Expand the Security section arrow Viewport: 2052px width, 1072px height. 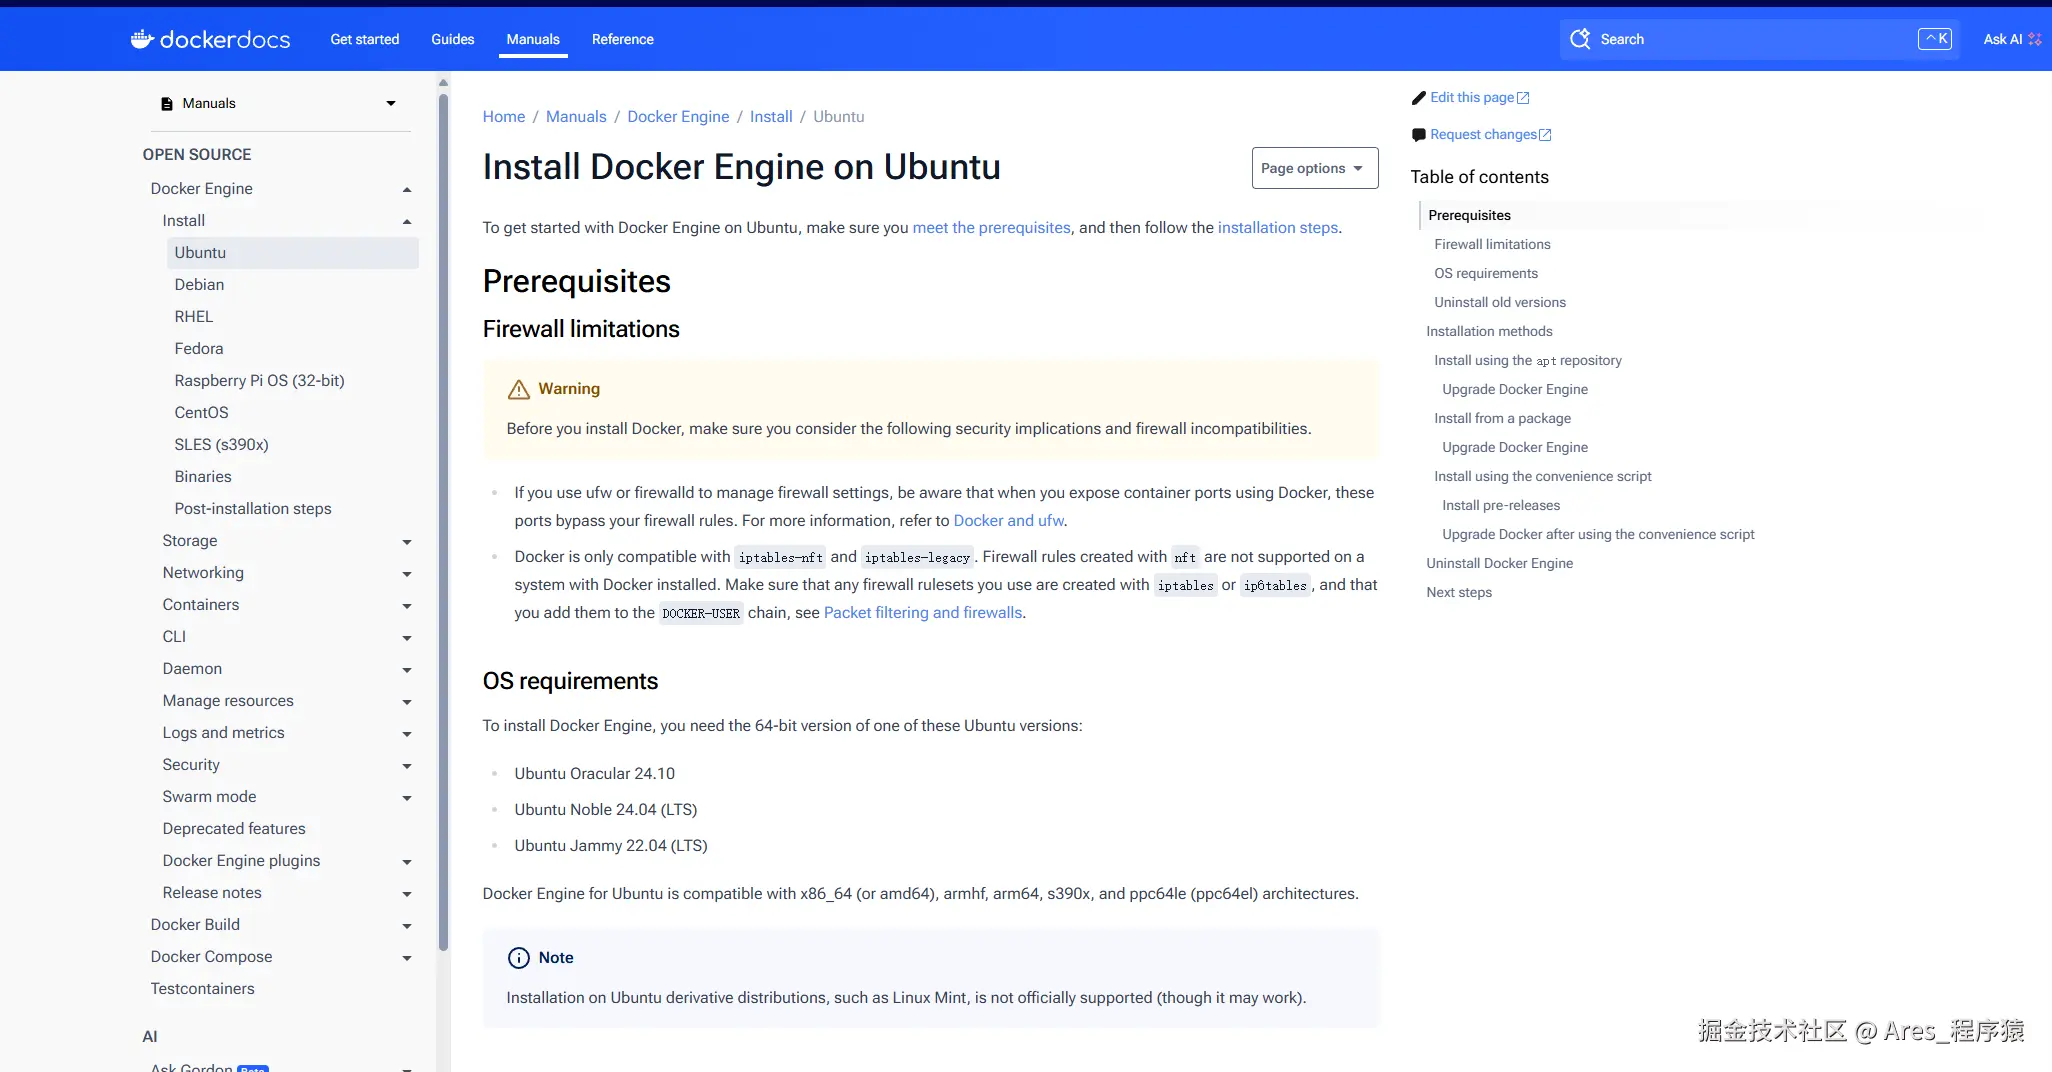tap(407, 766)
